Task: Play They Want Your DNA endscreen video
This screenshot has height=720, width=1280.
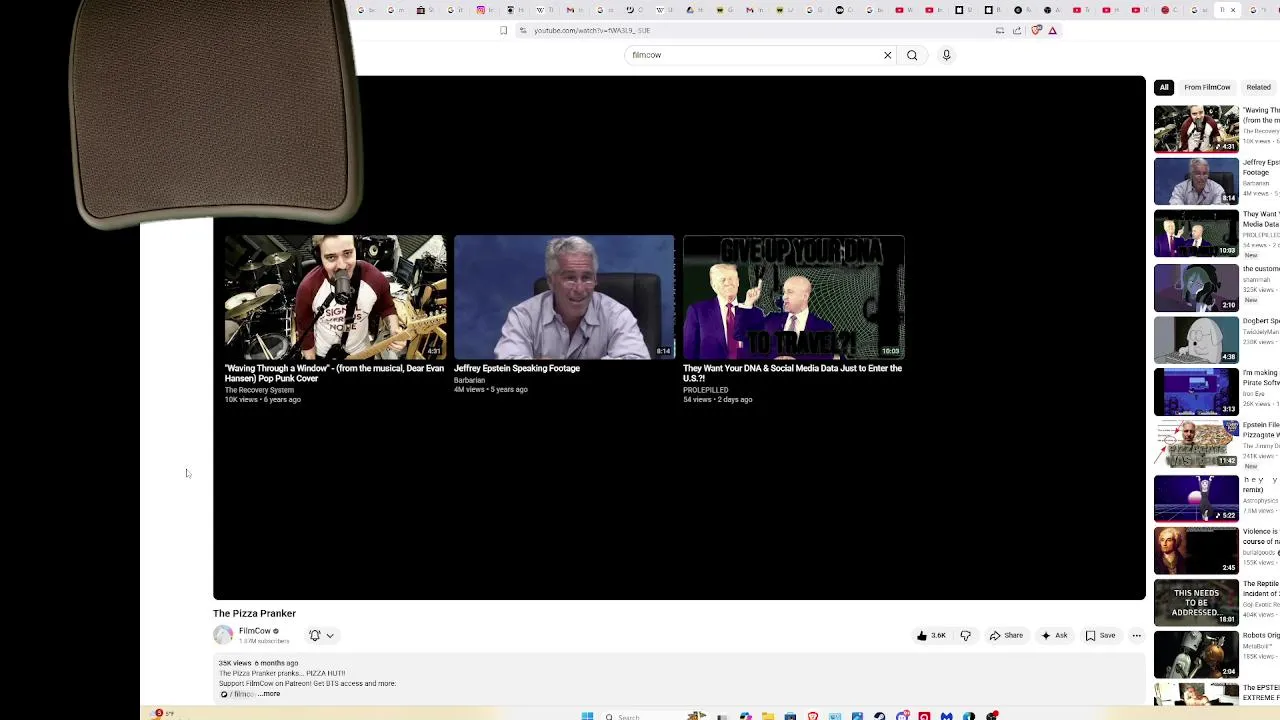Action: 793,297
